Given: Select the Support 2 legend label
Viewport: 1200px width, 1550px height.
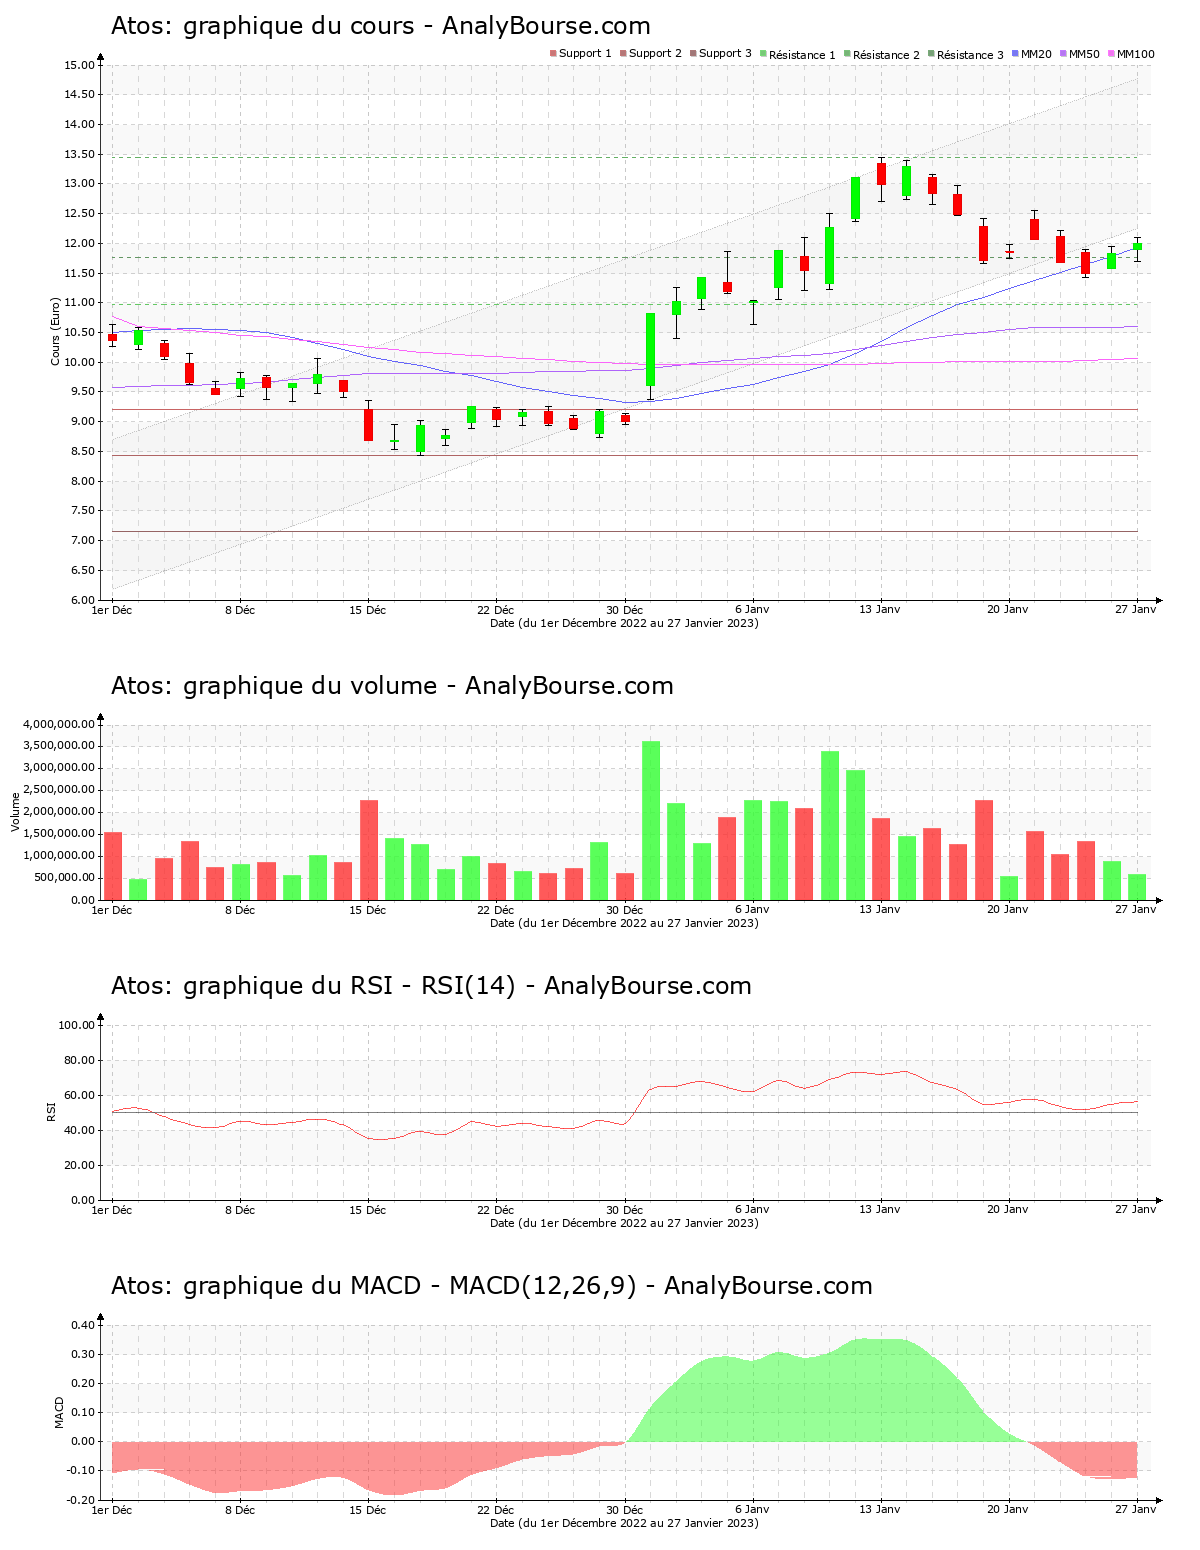Looking at the screenshot, I should click(x=655, y=54).
